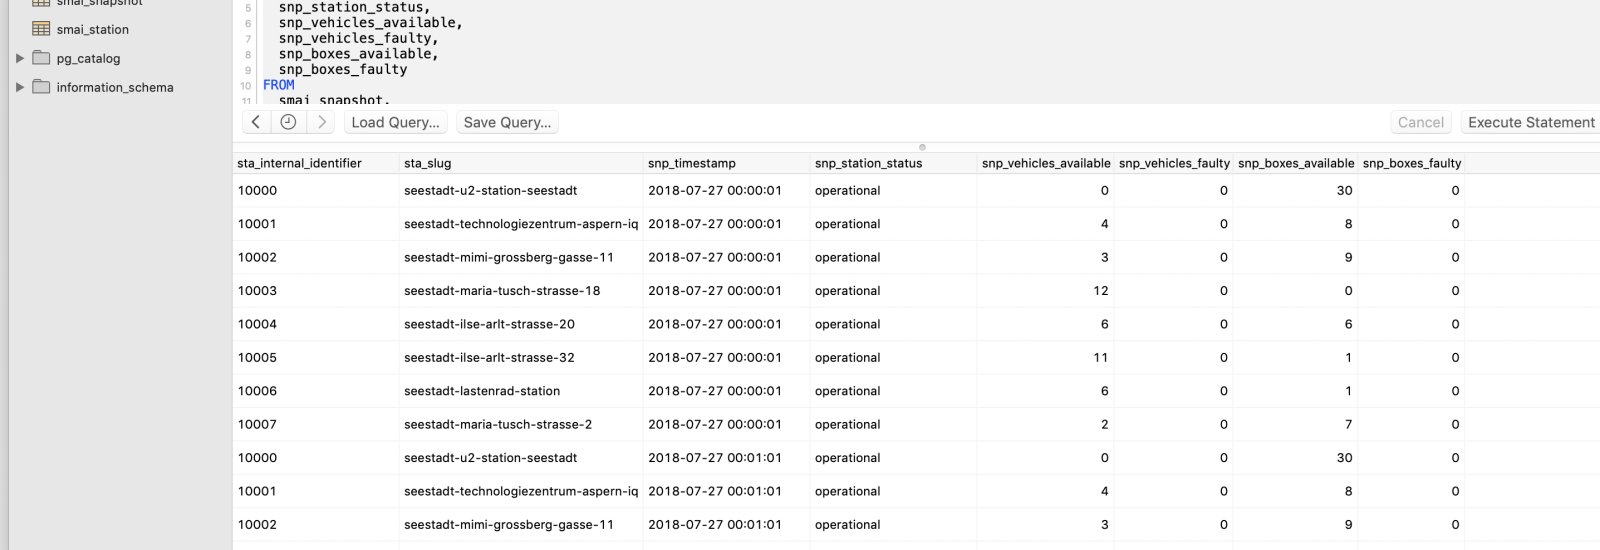The width and height of the screenshot is (1600, 550).
Task: Click the split pane resize handle dot
Action: 922,147
